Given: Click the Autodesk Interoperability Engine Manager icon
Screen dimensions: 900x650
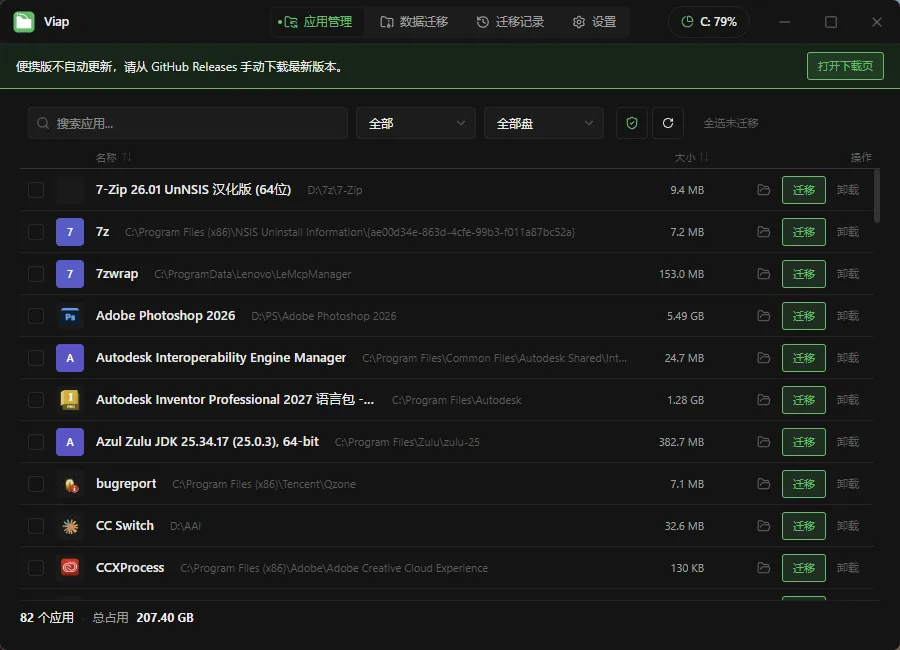Looking at the screenshot, I should click(70, 358).
